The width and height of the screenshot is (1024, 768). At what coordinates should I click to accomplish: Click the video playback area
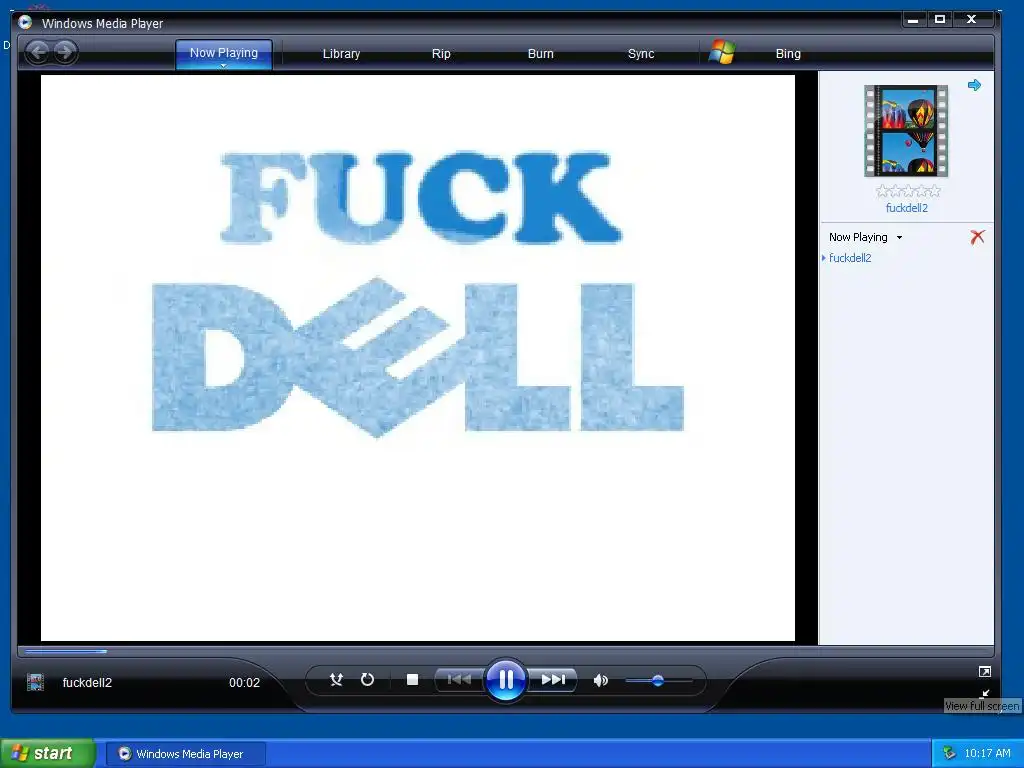coord(417,358)
